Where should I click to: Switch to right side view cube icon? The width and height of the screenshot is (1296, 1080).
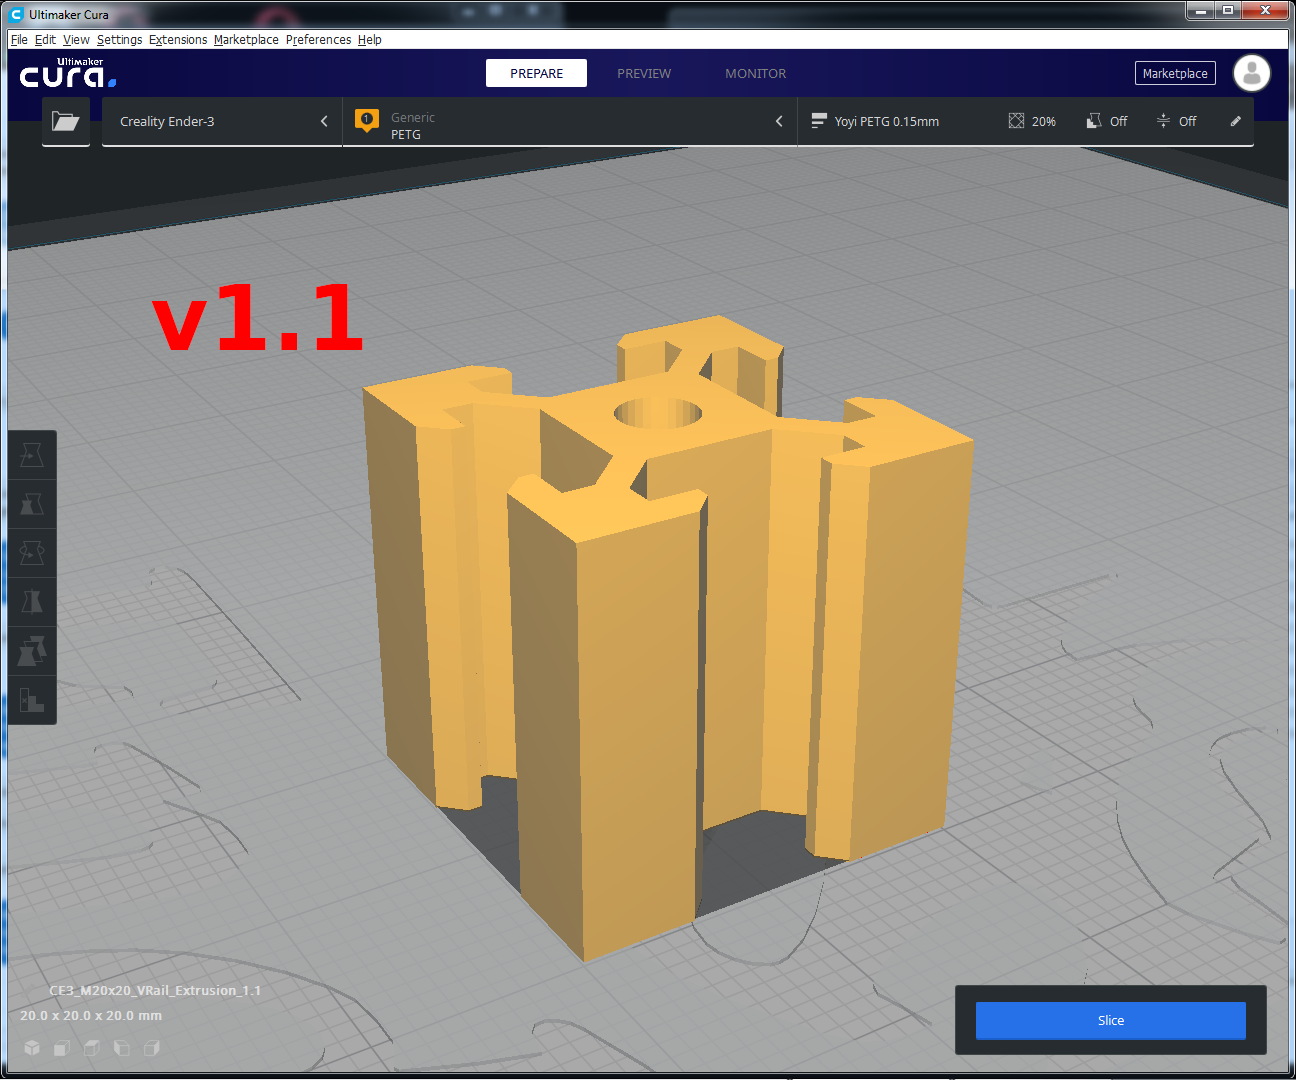pos(152,1047)
